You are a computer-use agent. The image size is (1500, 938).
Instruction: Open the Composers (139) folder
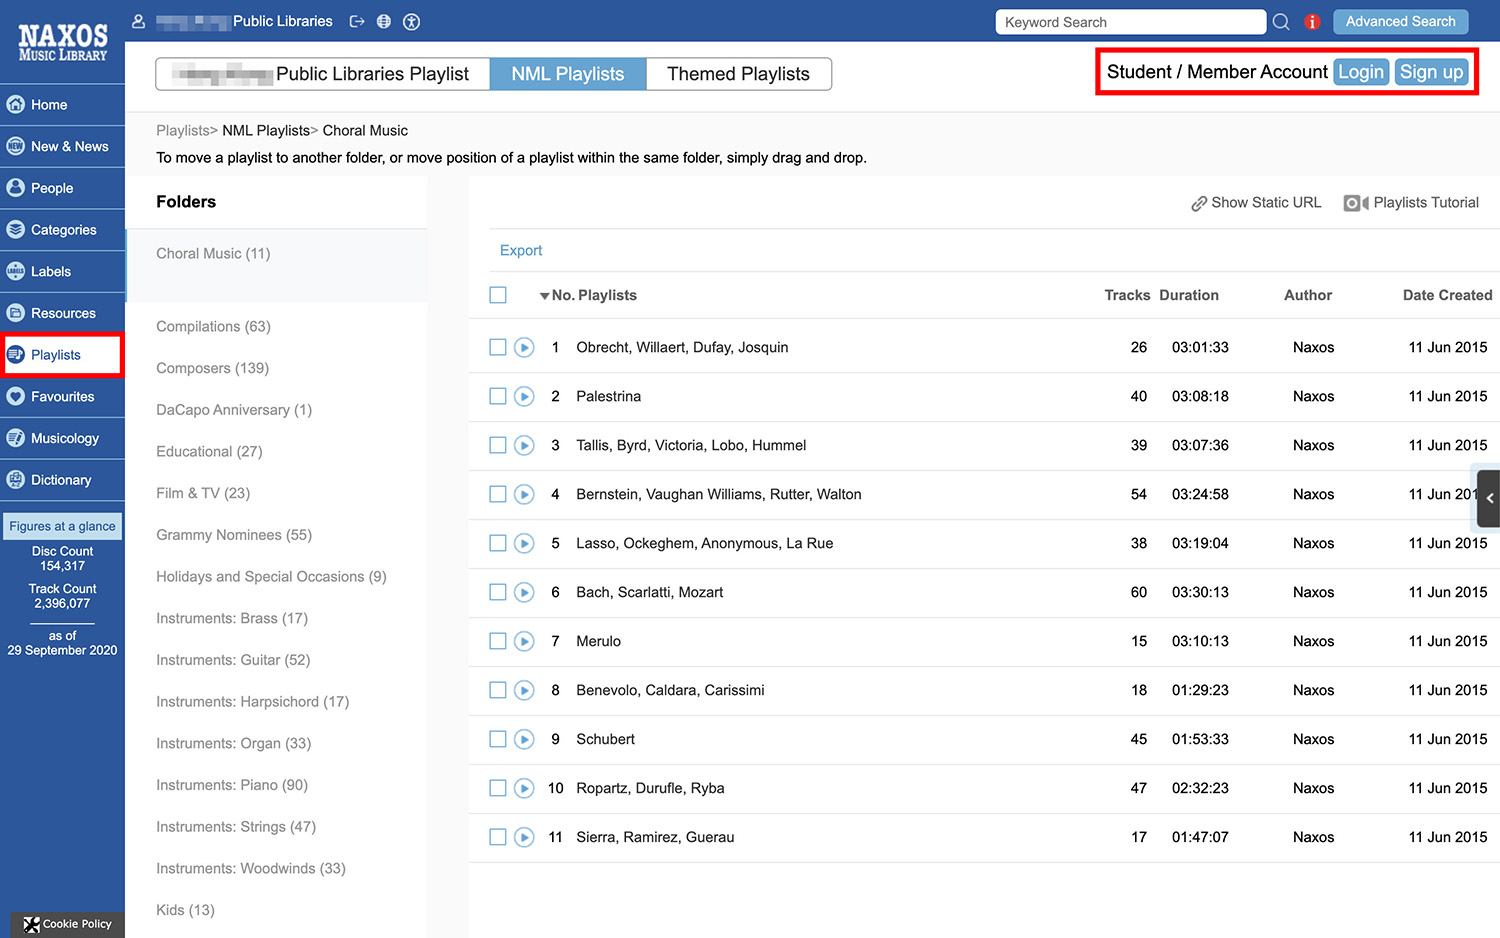pyautogui.click(x=212, y=368)
